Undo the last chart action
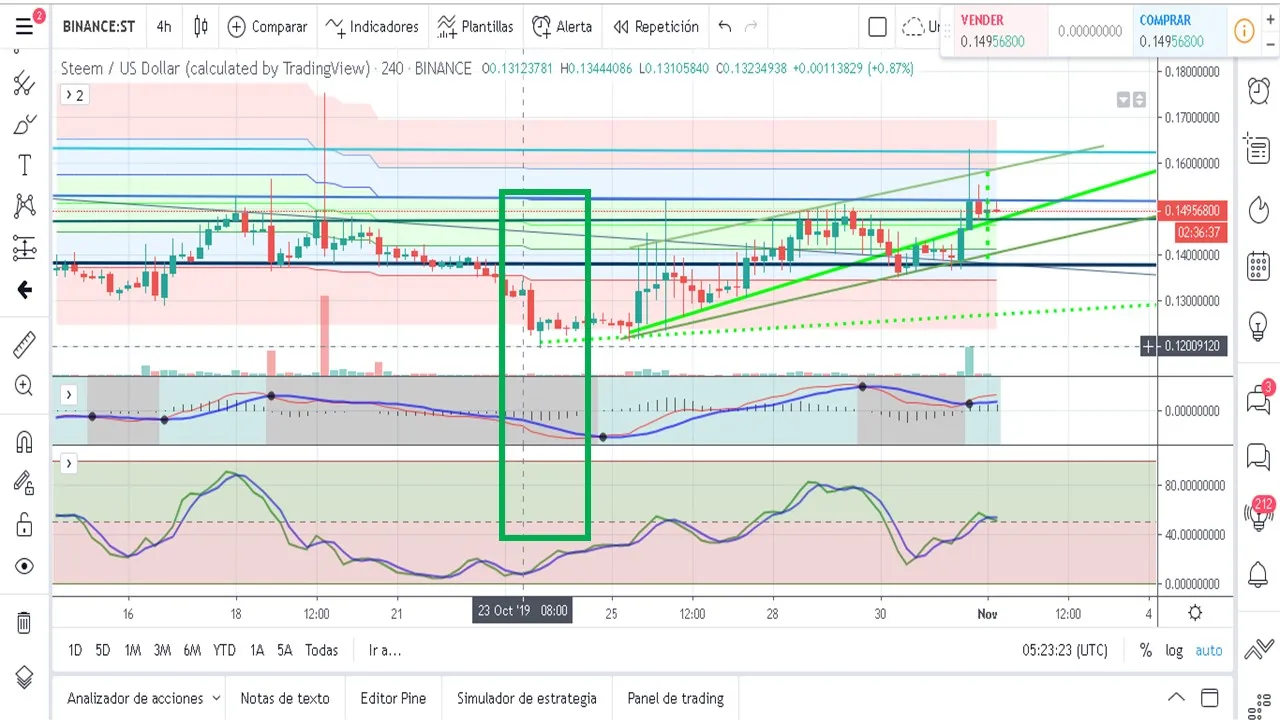Viewport: 1280px width, 720px height. 725,27
